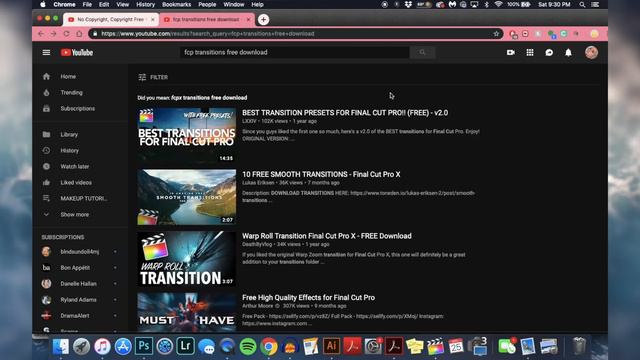Click the 'fcpx transitions free download' suggestion
This screenshot has width=640, height=360.
[209, 98]
